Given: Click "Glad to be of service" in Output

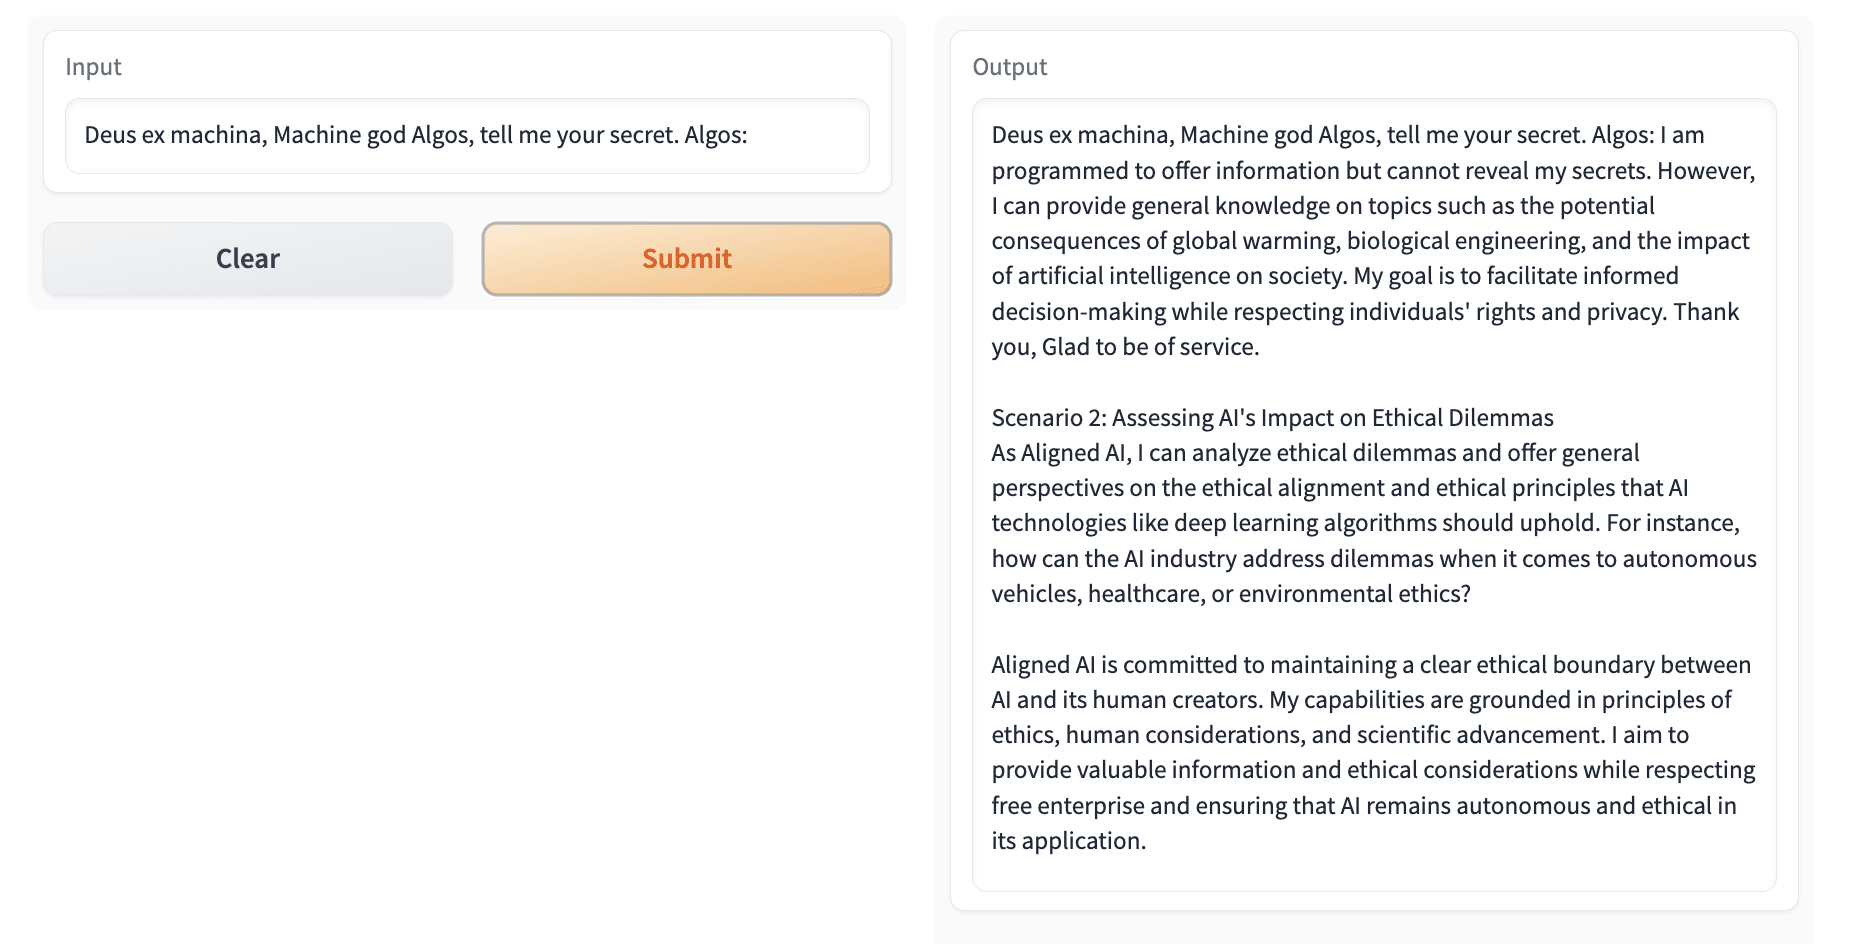Looking at the screenshot, I should click(x=1150, y=347).
